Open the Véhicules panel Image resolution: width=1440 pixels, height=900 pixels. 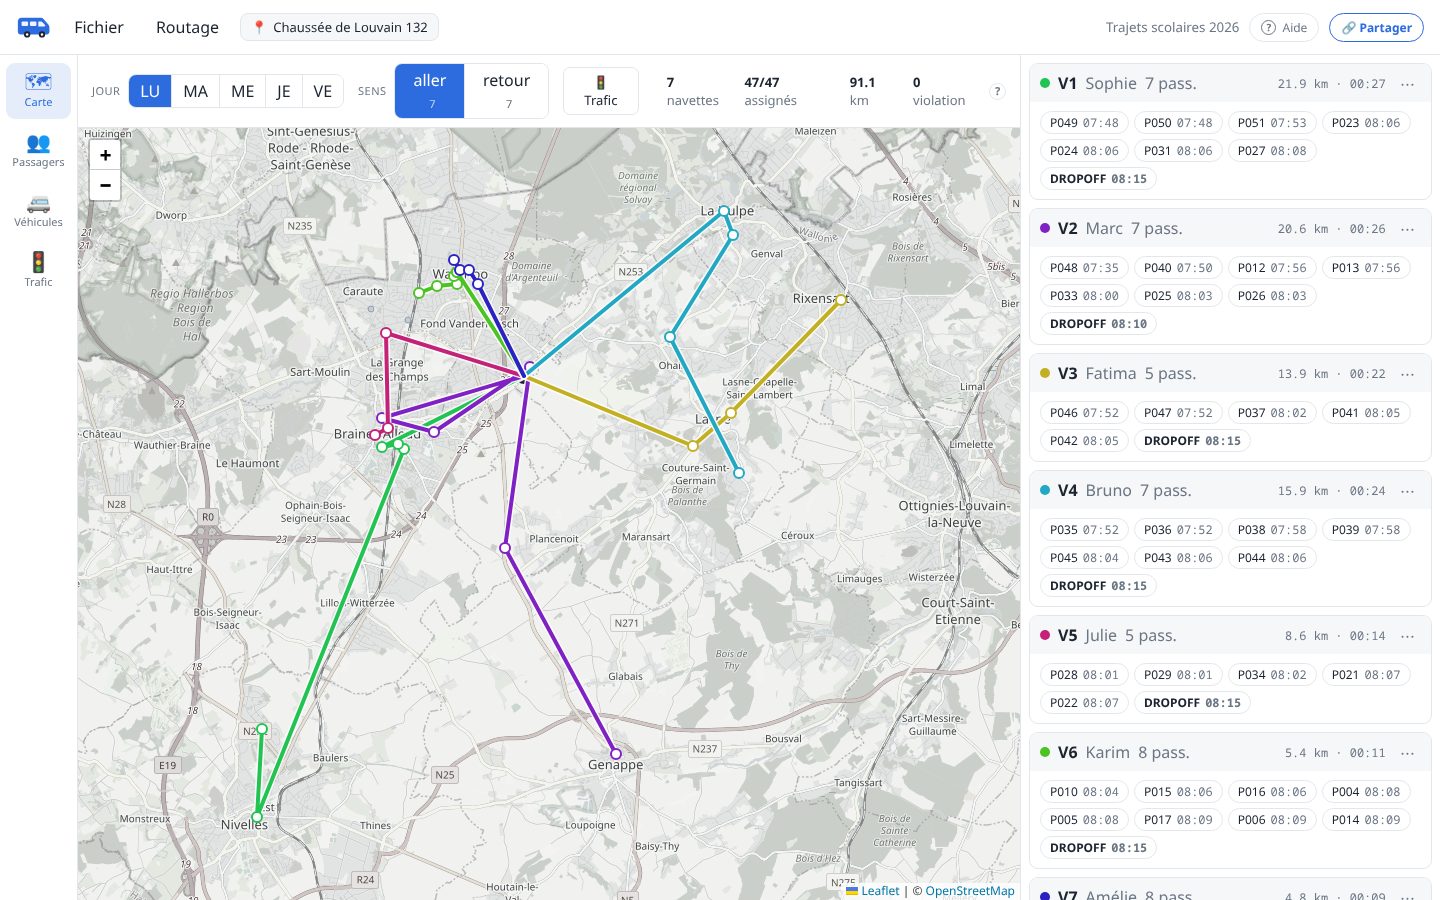pyautogui.click(x=38, y=211)
